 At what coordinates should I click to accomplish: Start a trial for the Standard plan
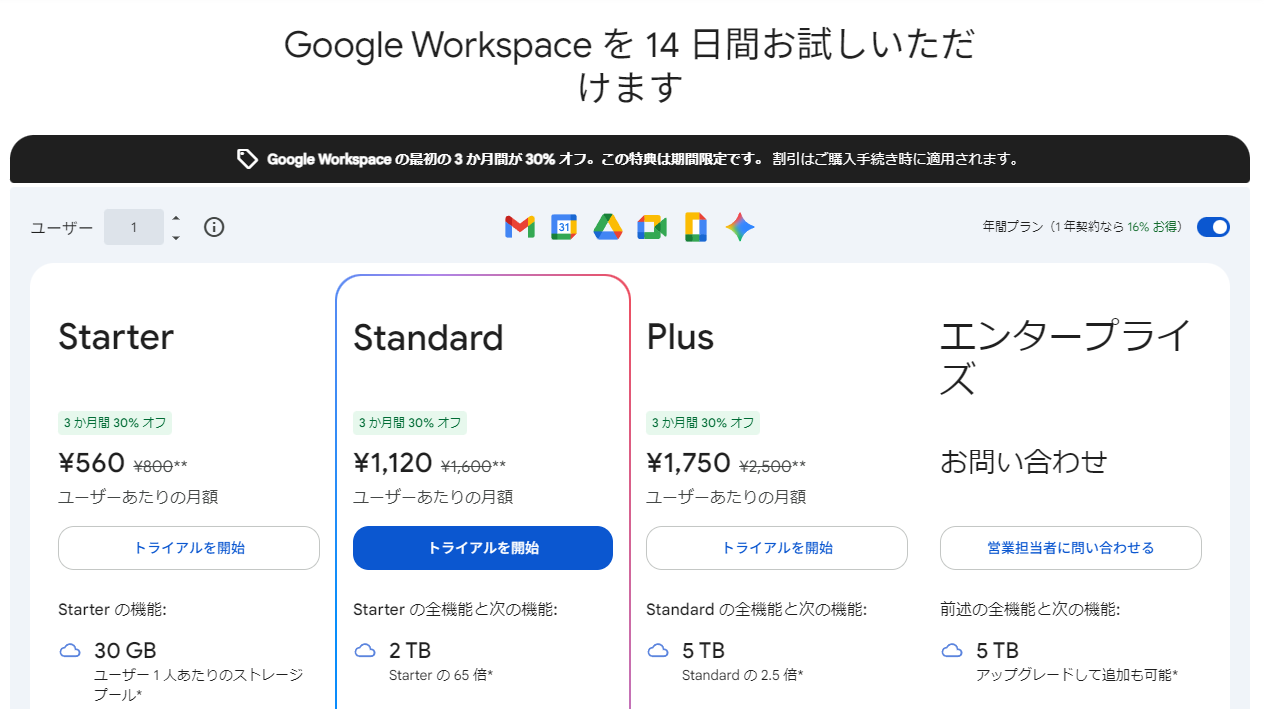pyautogui.click(x=482, y=548)
